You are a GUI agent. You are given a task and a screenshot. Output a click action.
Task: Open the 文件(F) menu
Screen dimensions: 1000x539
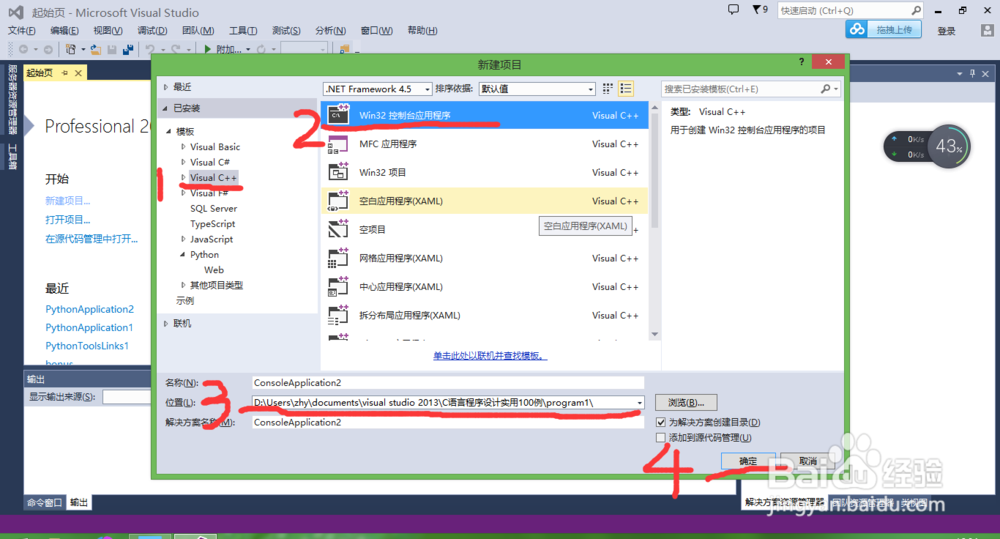coord(22,31)
